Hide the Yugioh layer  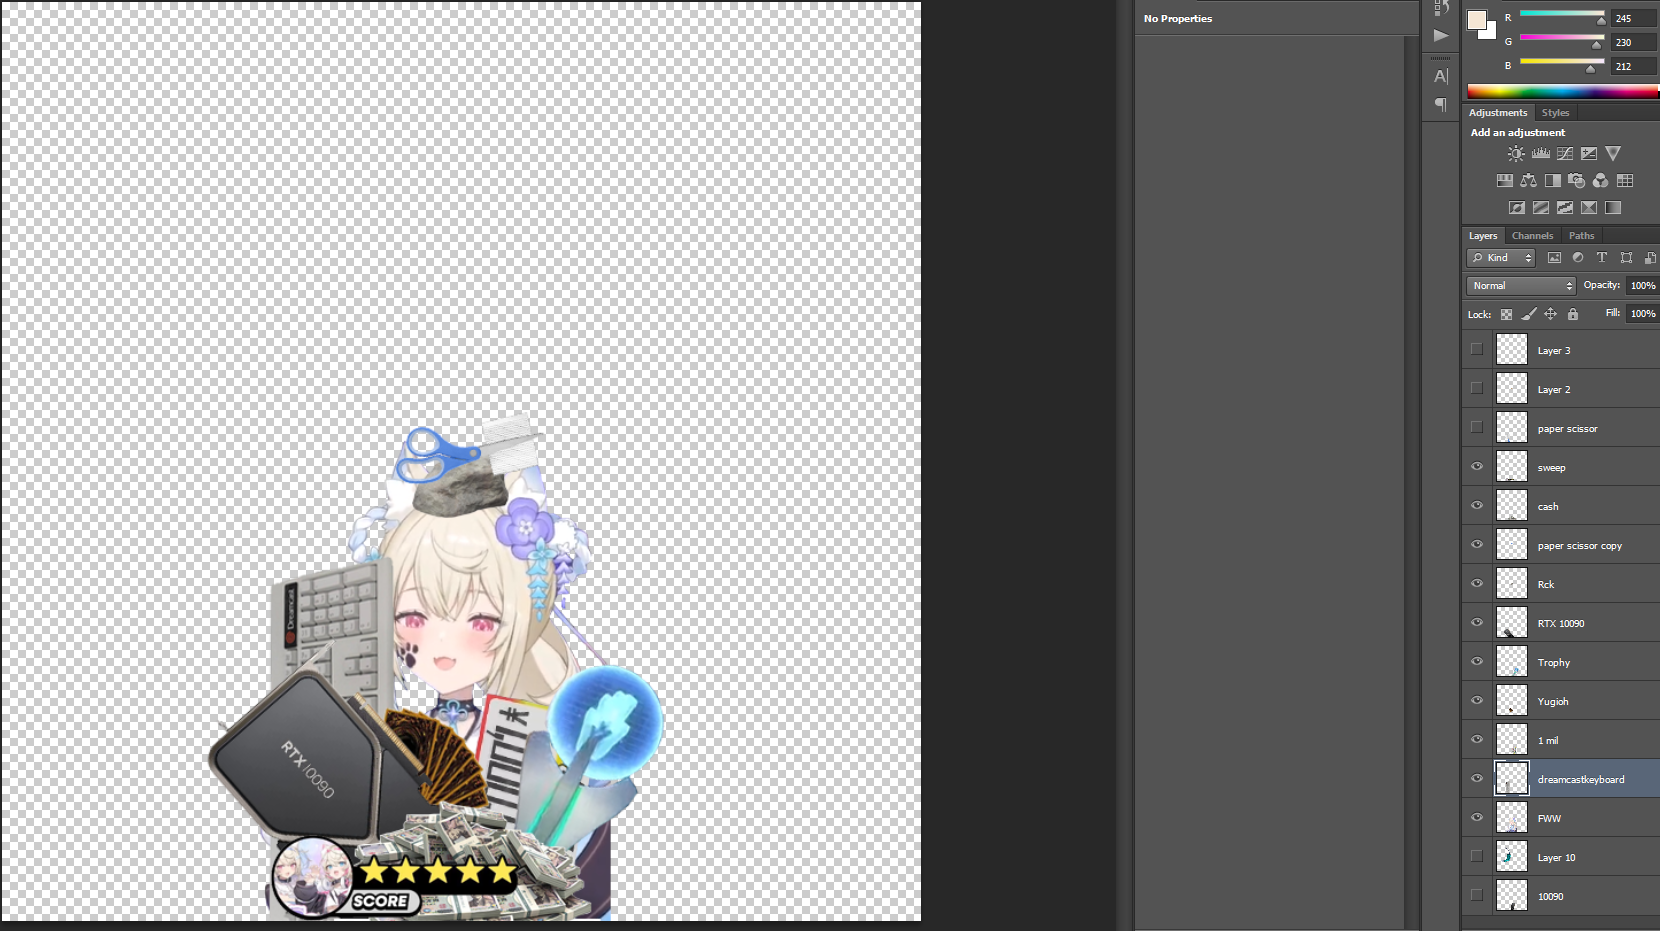1477,701
